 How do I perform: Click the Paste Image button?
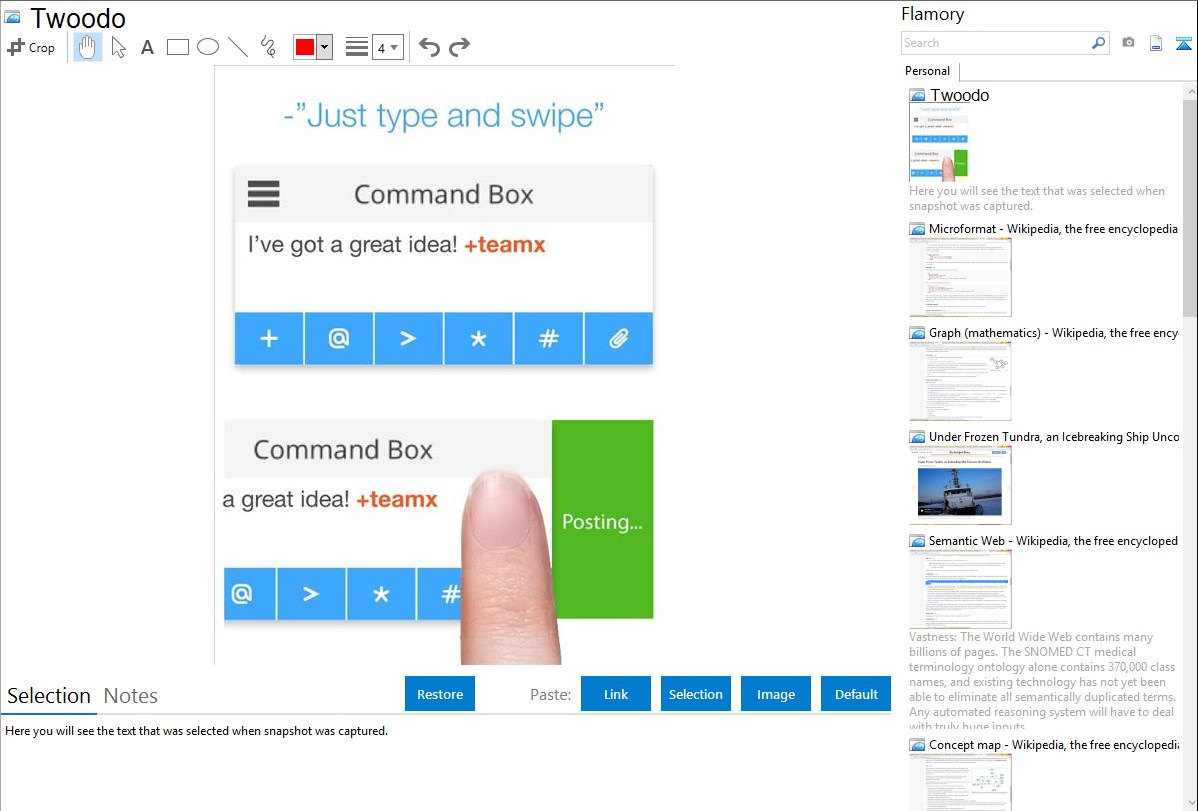click(x=776, y=694)
